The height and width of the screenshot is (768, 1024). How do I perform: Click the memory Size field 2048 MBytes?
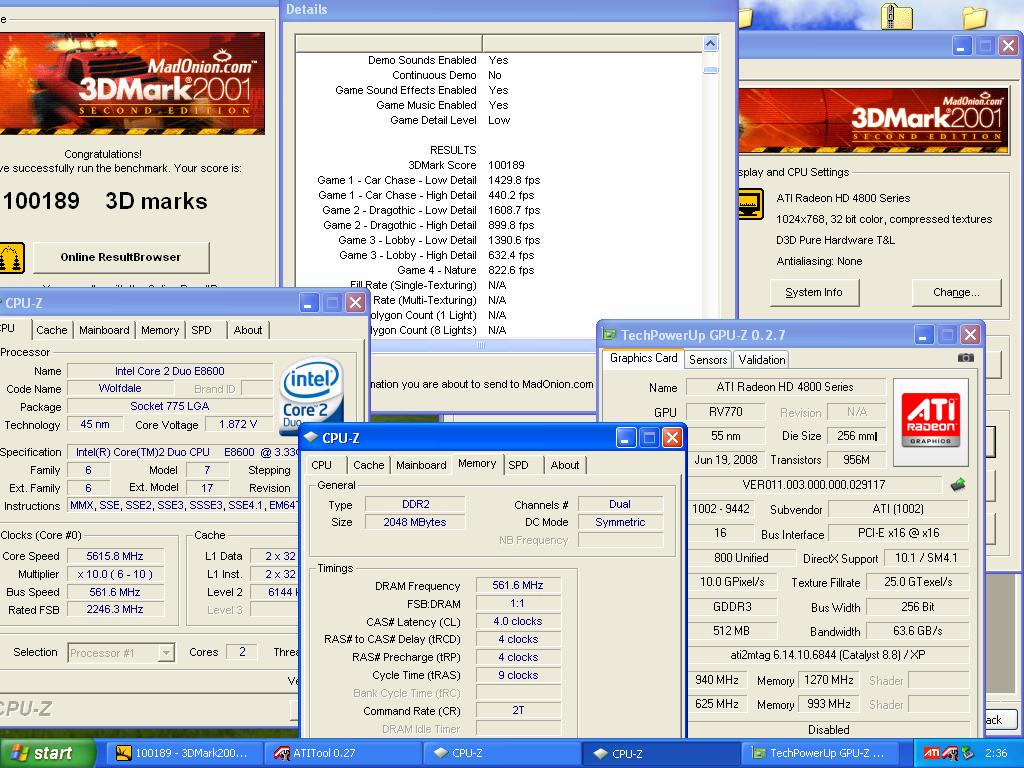click(x=415, y=522)
